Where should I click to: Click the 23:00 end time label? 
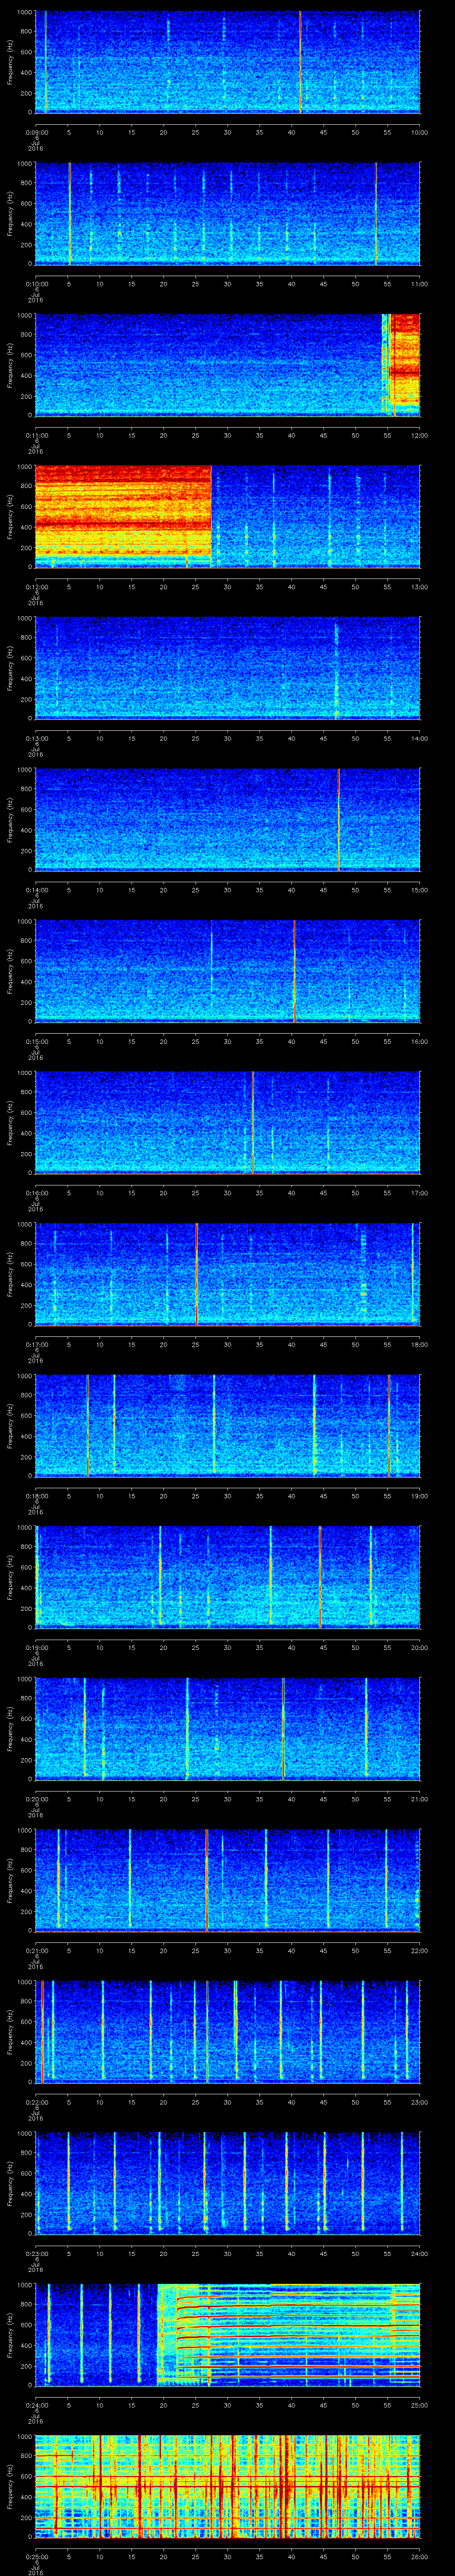click(420, 2102)
